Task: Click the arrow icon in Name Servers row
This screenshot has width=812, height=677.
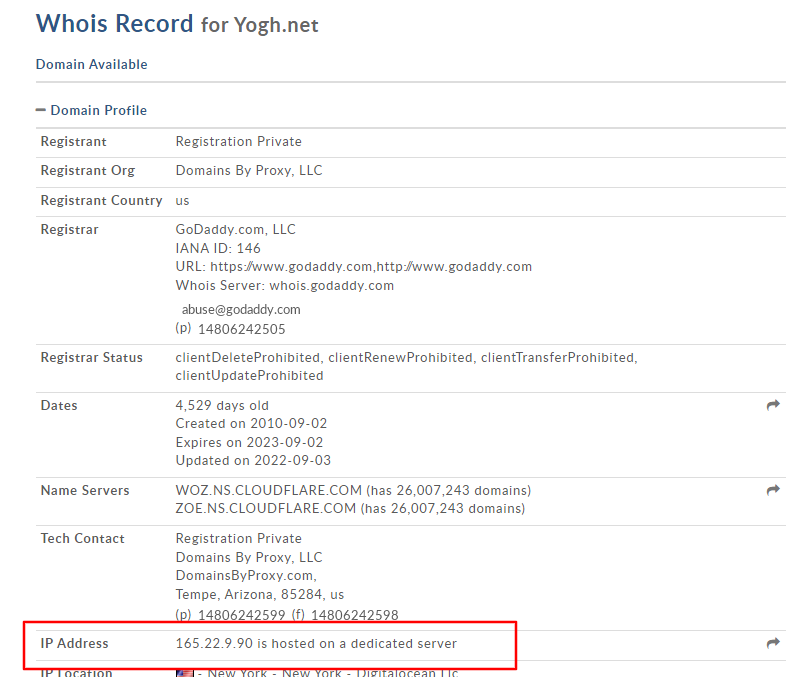Action: click(773, 490)
